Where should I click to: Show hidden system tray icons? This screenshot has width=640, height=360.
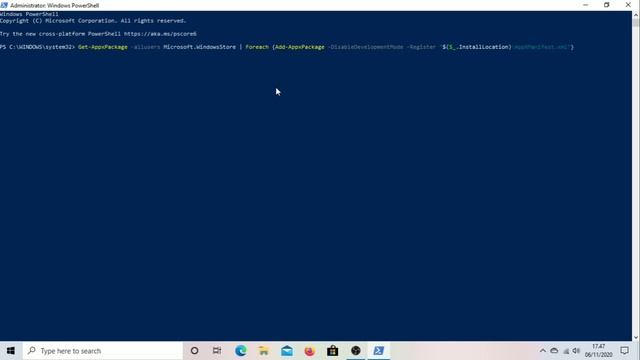tap(542, 351)
